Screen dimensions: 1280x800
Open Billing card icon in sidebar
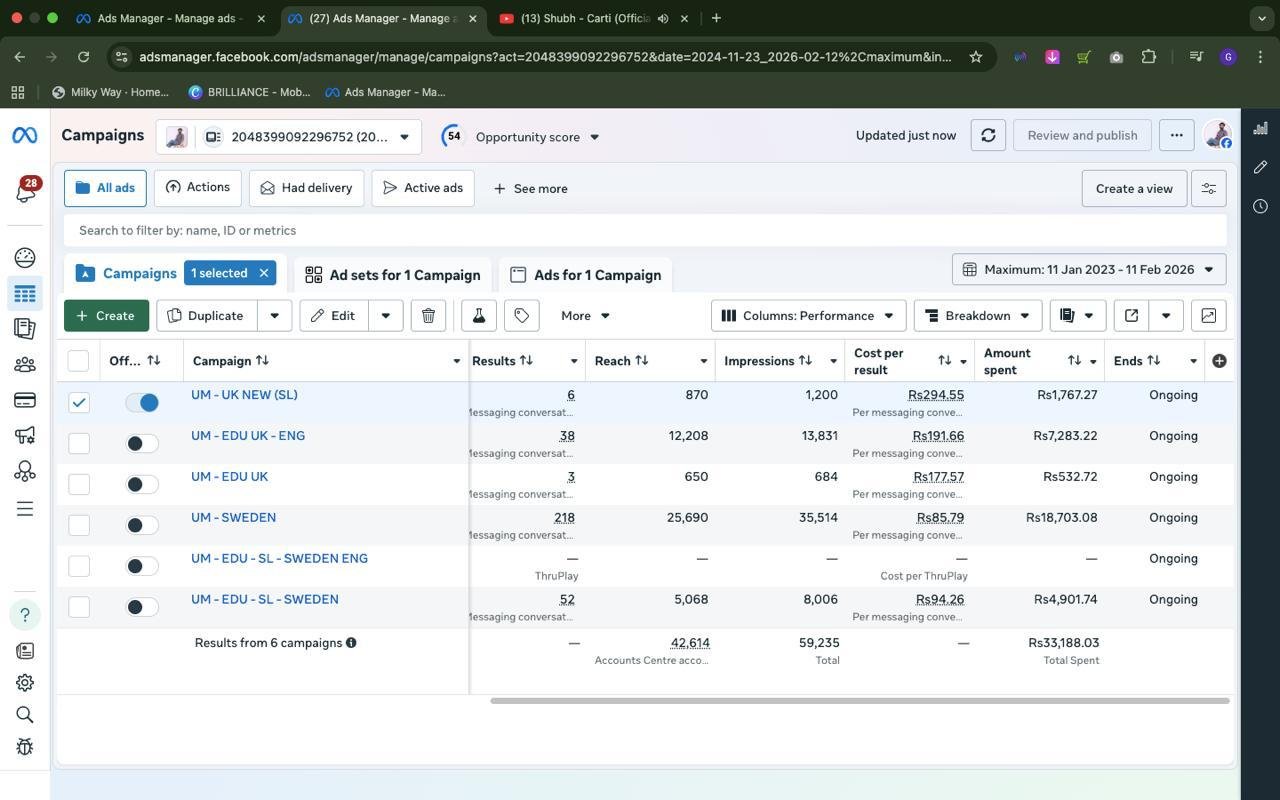click(25, 401)
